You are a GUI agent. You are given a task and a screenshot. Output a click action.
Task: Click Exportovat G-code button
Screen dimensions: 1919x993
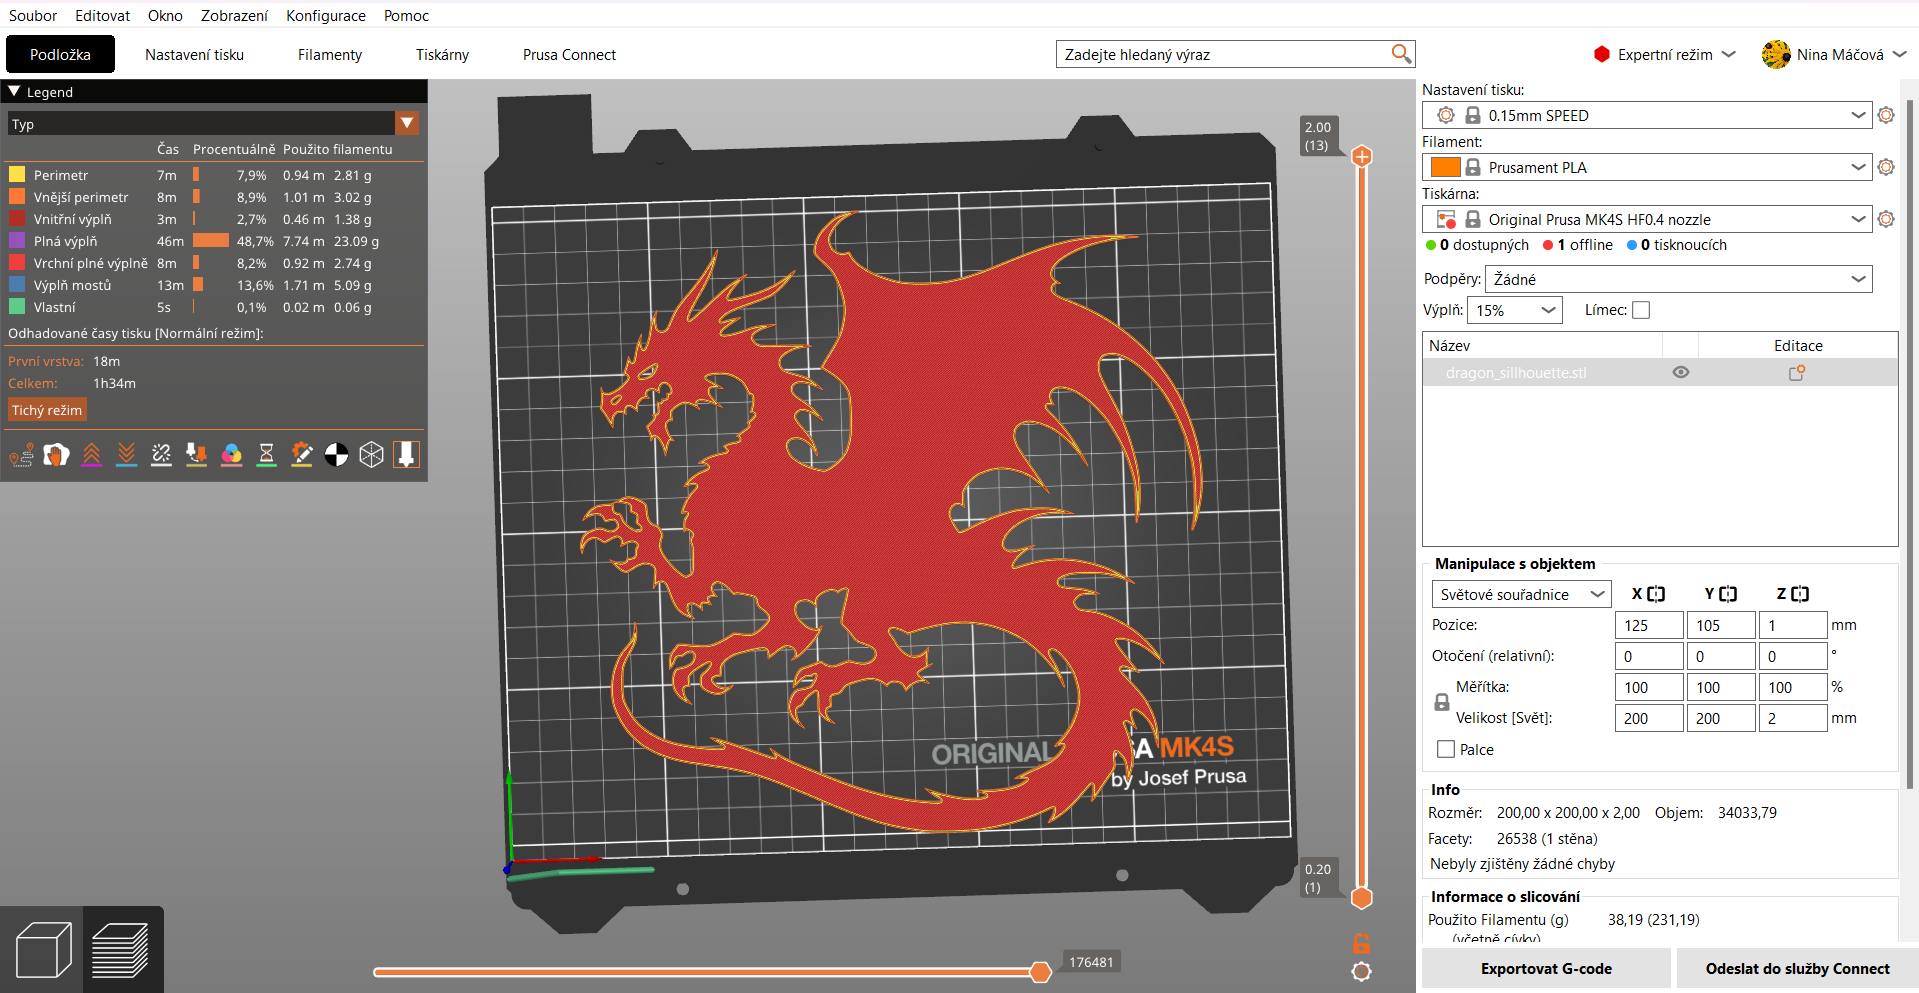pos(1546,968)
